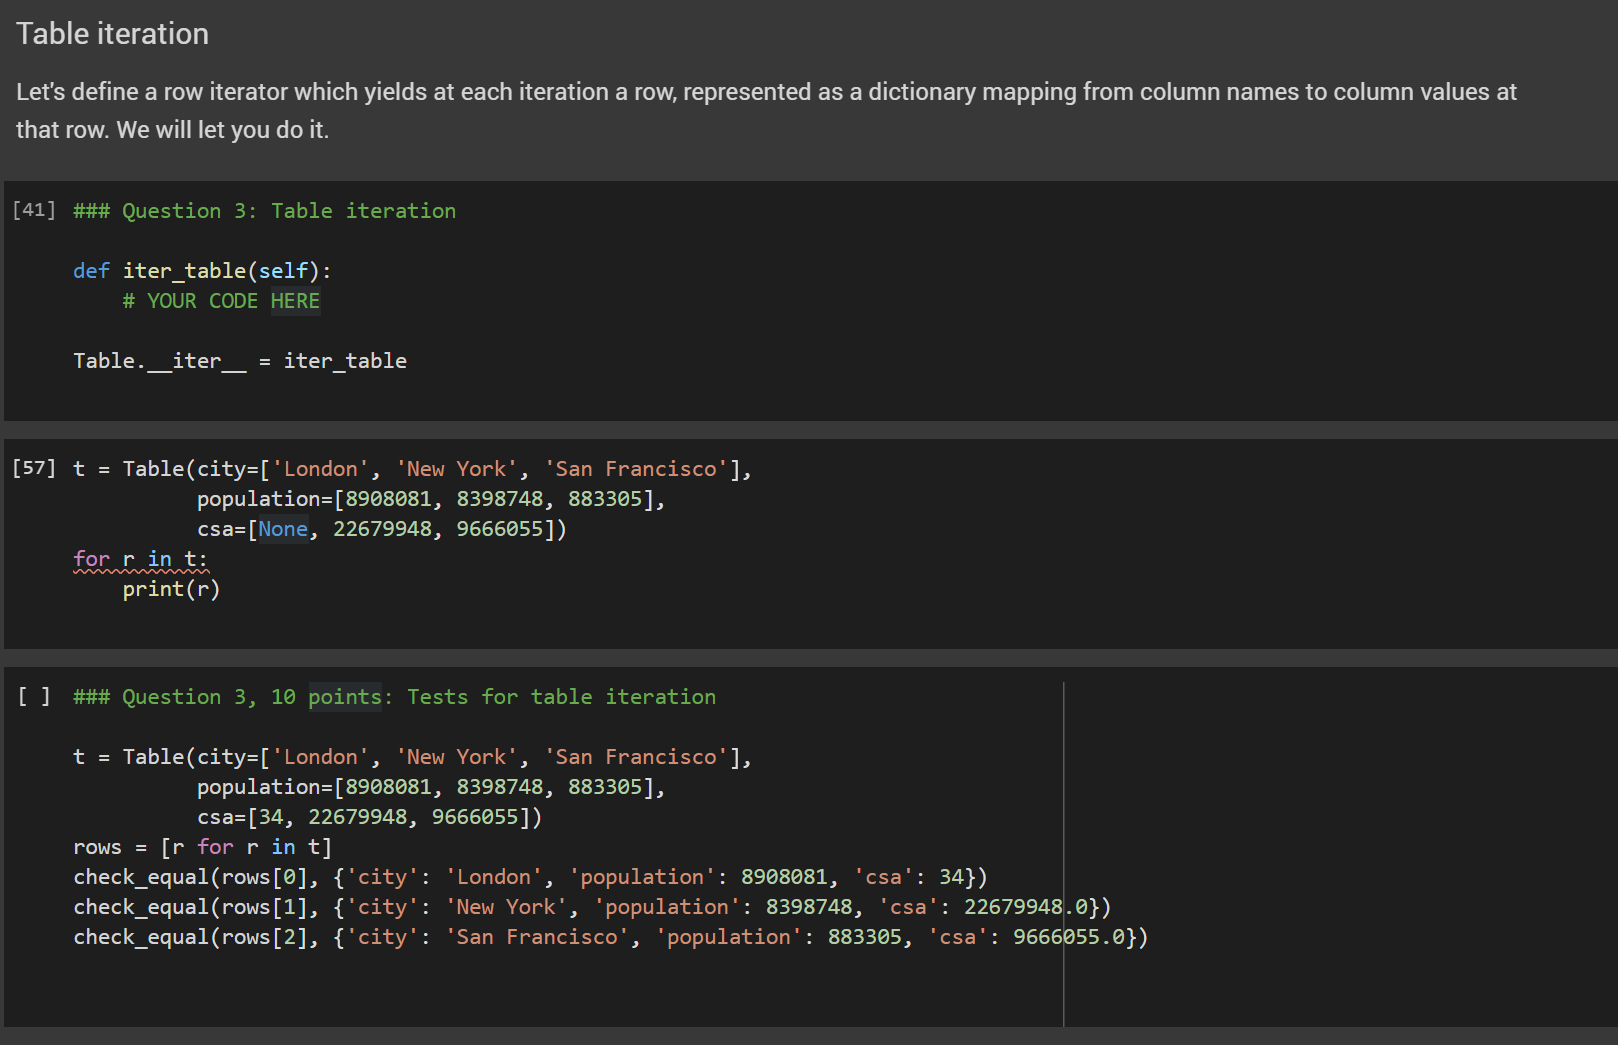Click the check_equal(rows[0] ...) London line
Viewport: 1618px width, 1045px height.
[x=530, y=877]
